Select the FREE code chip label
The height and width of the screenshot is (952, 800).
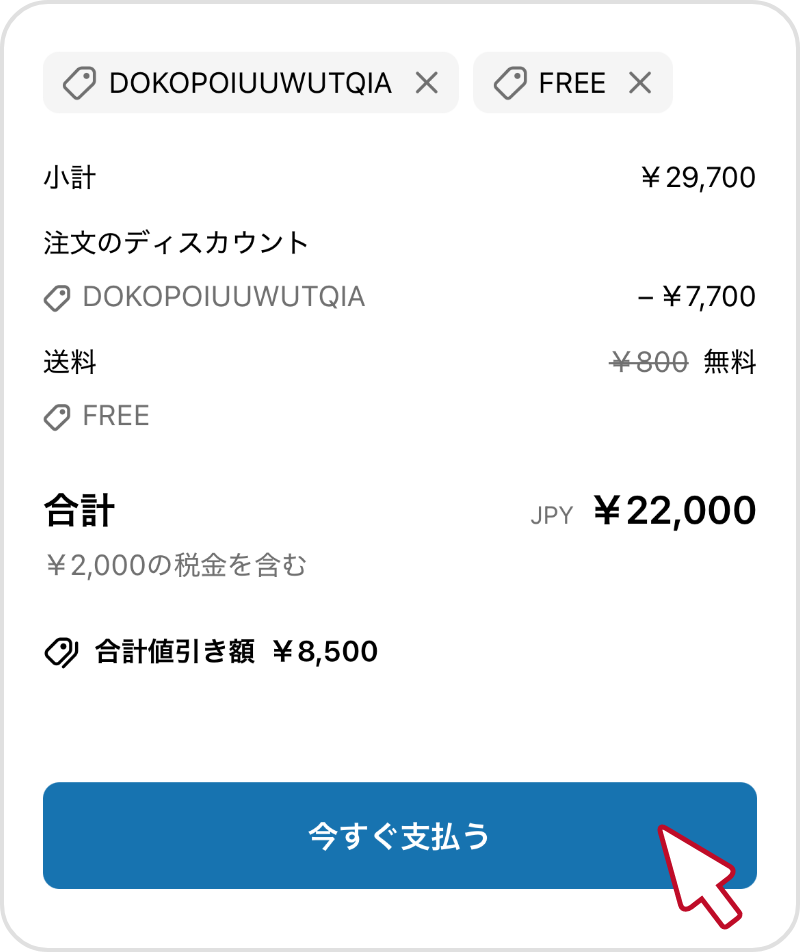point(572,83)
